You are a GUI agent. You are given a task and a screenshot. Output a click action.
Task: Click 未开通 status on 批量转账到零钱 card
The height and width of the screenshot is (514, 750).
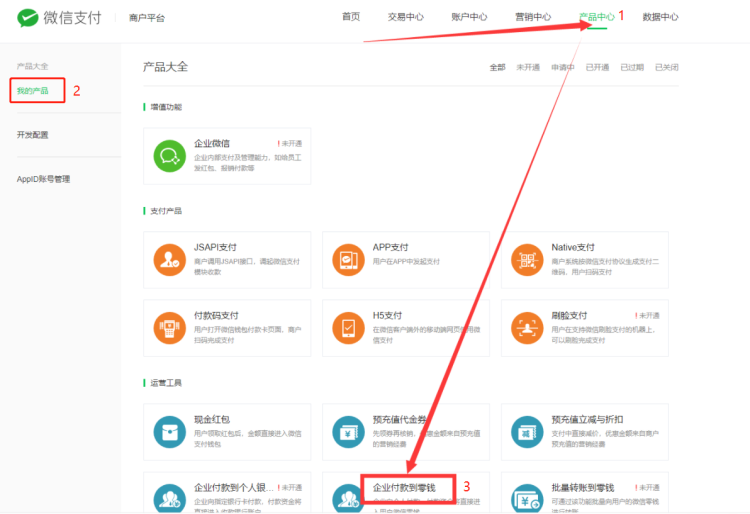(x=647, y=488)
